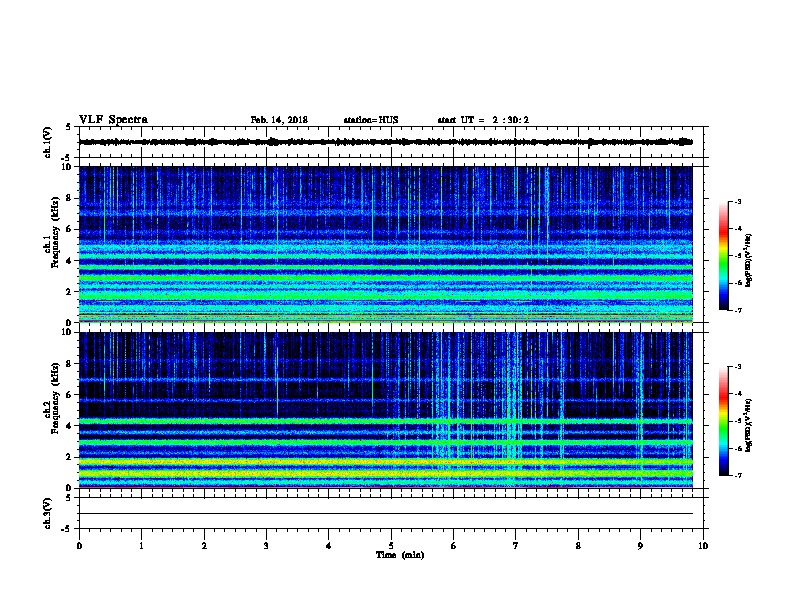
Task: Click the ch.1 'Frequency (kHz)' axis label
Action: click(x=55, y=233)
